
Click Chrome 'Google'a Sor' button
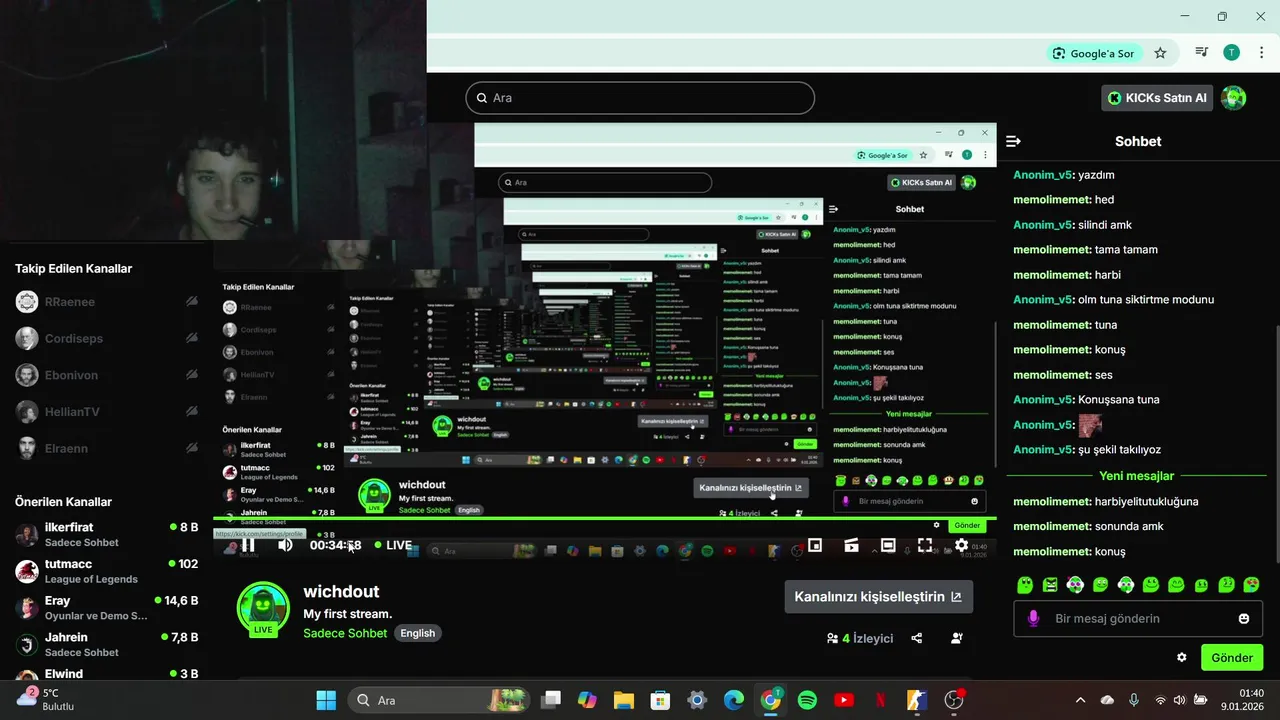[1094, 53]
